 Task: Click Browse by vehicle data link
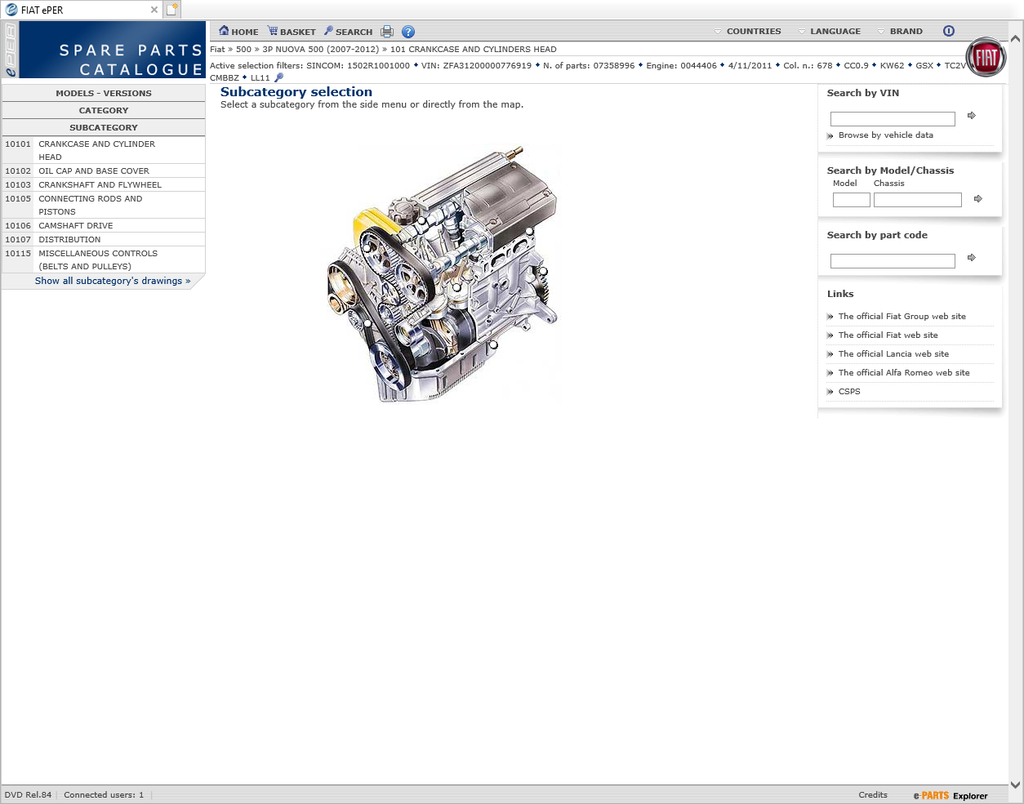[x=886, y=135]
